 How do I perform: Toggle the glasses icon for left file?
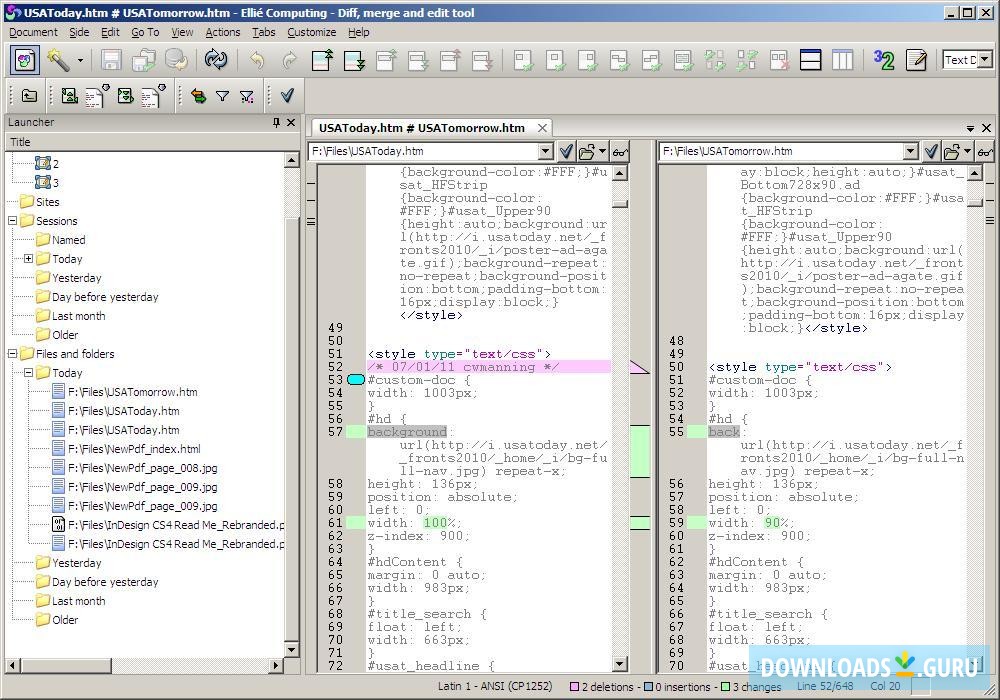click(620, 152)
